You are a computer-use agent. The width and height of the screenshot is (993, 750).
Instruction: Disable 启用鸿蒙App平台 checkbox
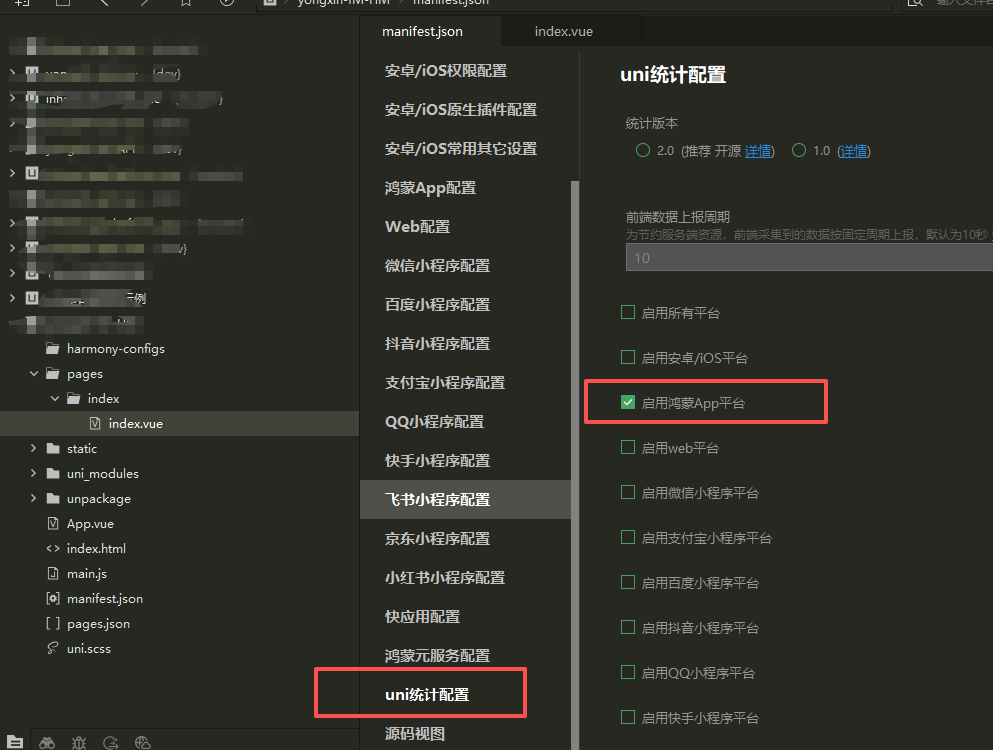click(627, 402)
